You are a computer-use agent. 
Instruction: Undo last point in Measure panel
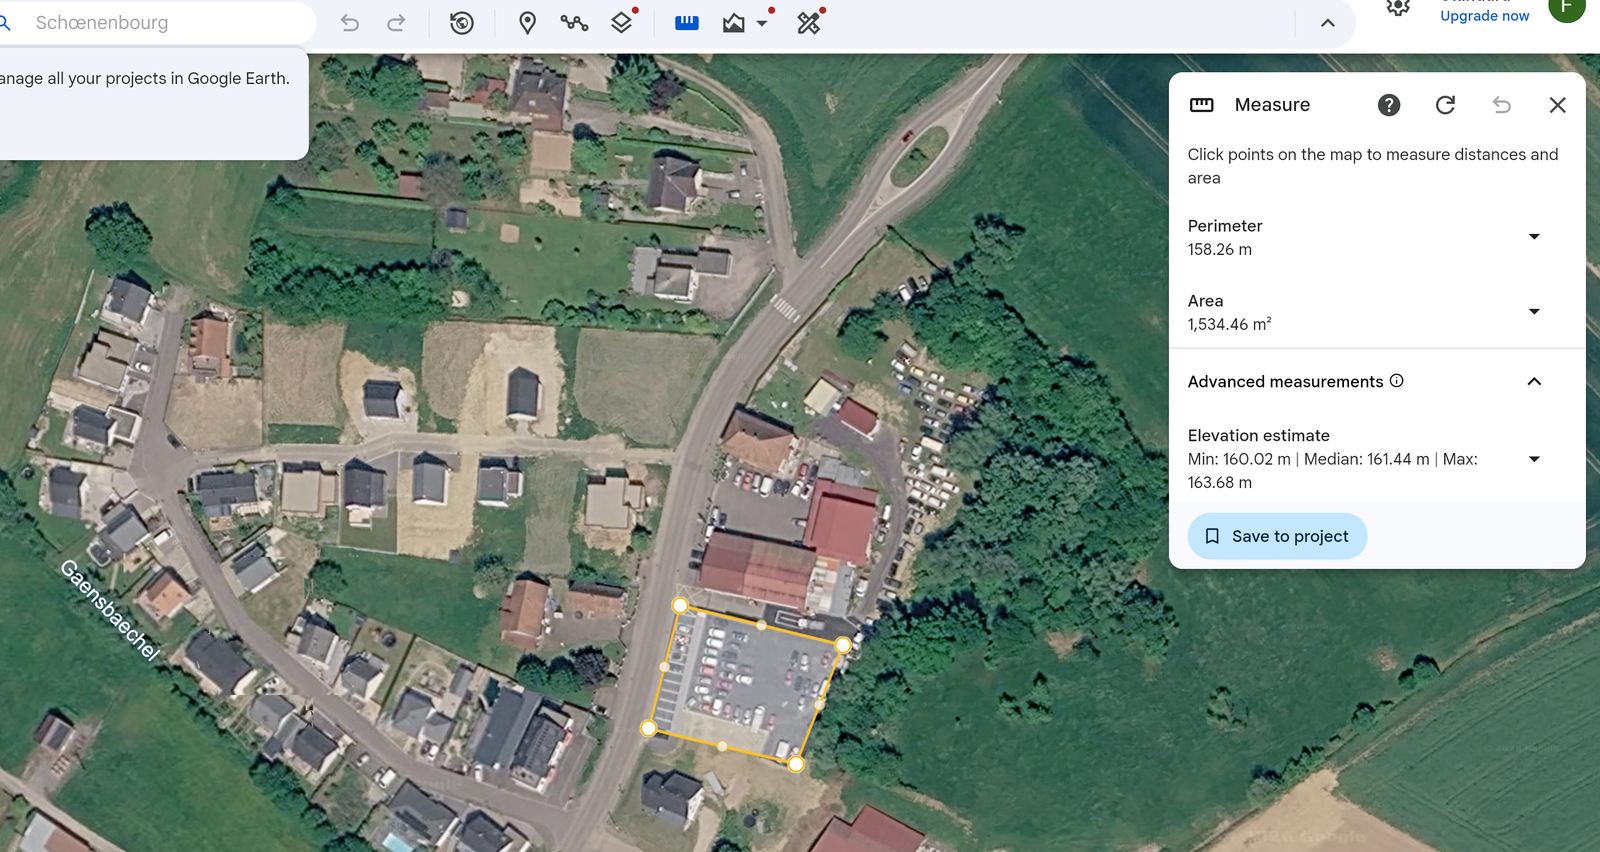coord(1501,105)
